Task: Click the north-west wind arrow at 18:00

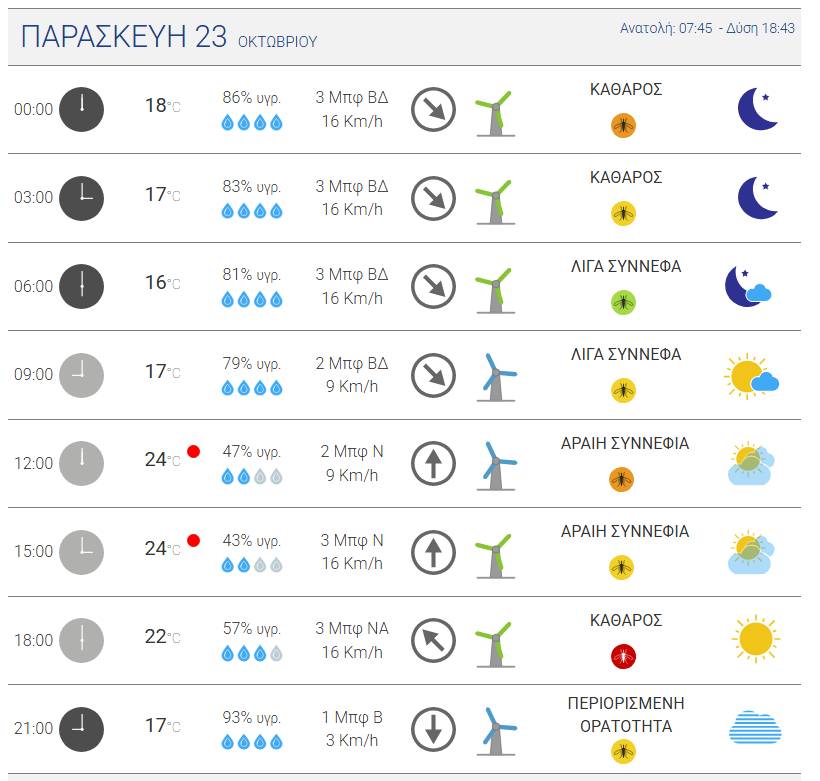Action: 433,640
